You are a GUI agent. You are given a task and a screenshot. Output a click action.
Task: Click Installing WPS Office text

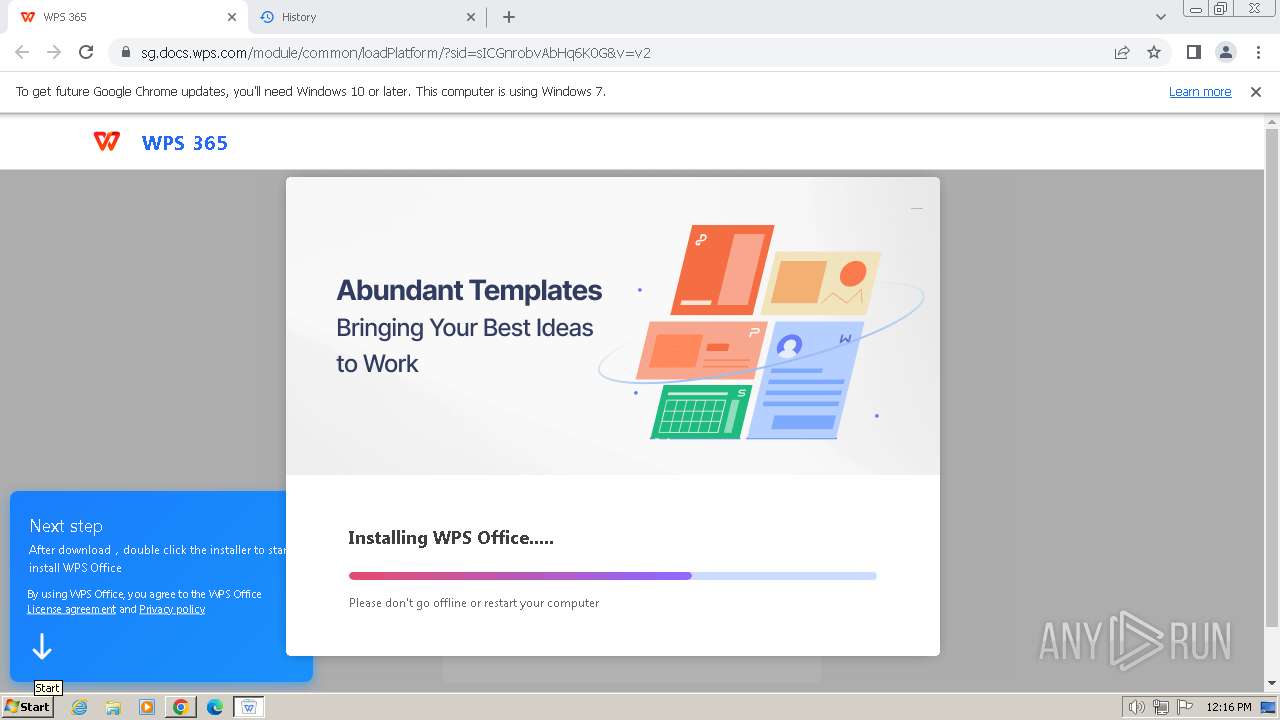point(451,538)
